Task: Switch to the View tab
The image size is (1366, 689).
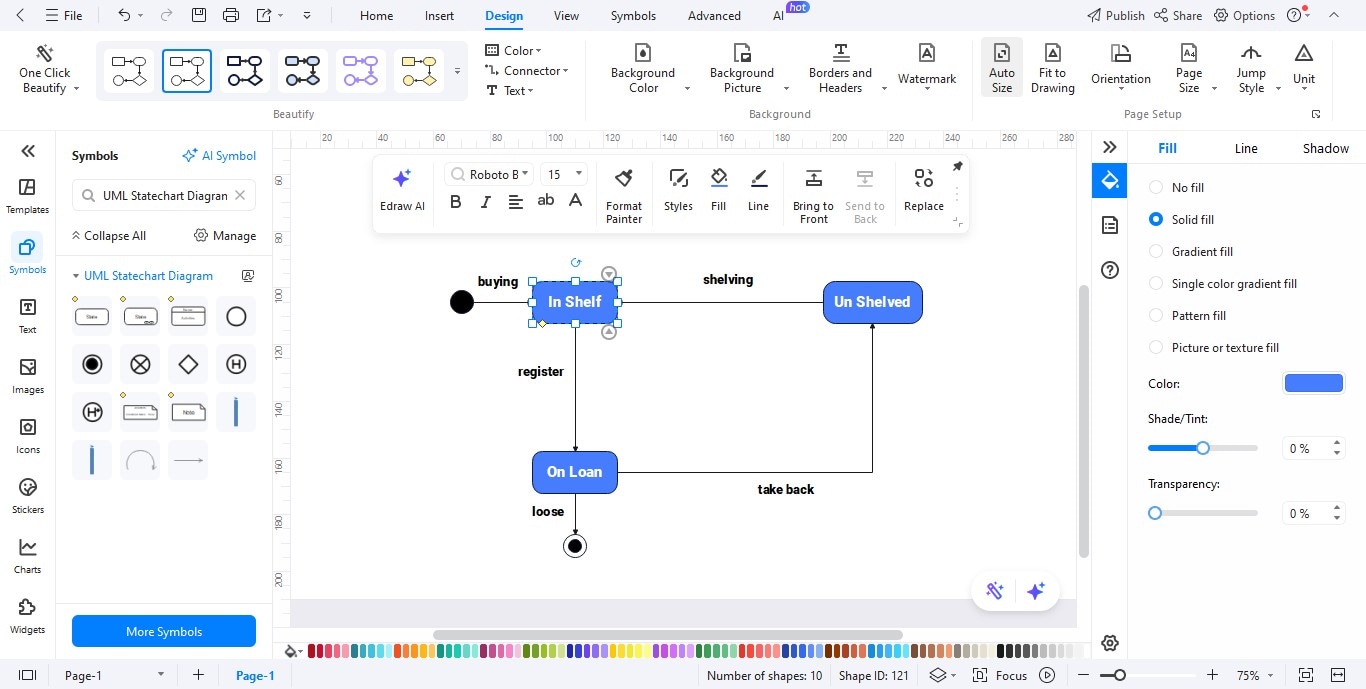Action: click(566, 16)
